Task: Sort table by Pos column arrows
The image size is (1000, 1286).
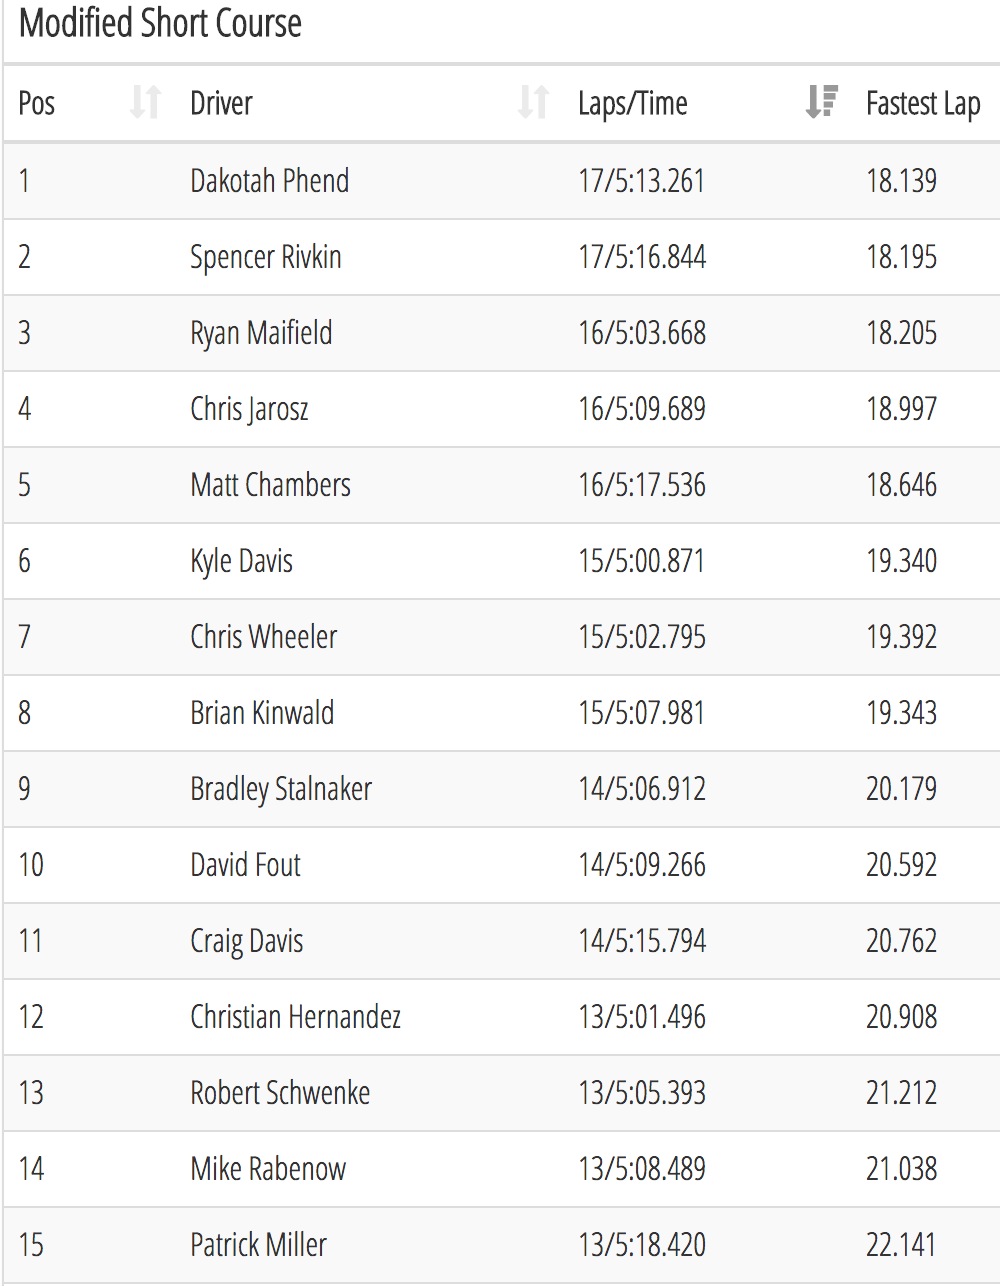Action: [x=145, y=103]
